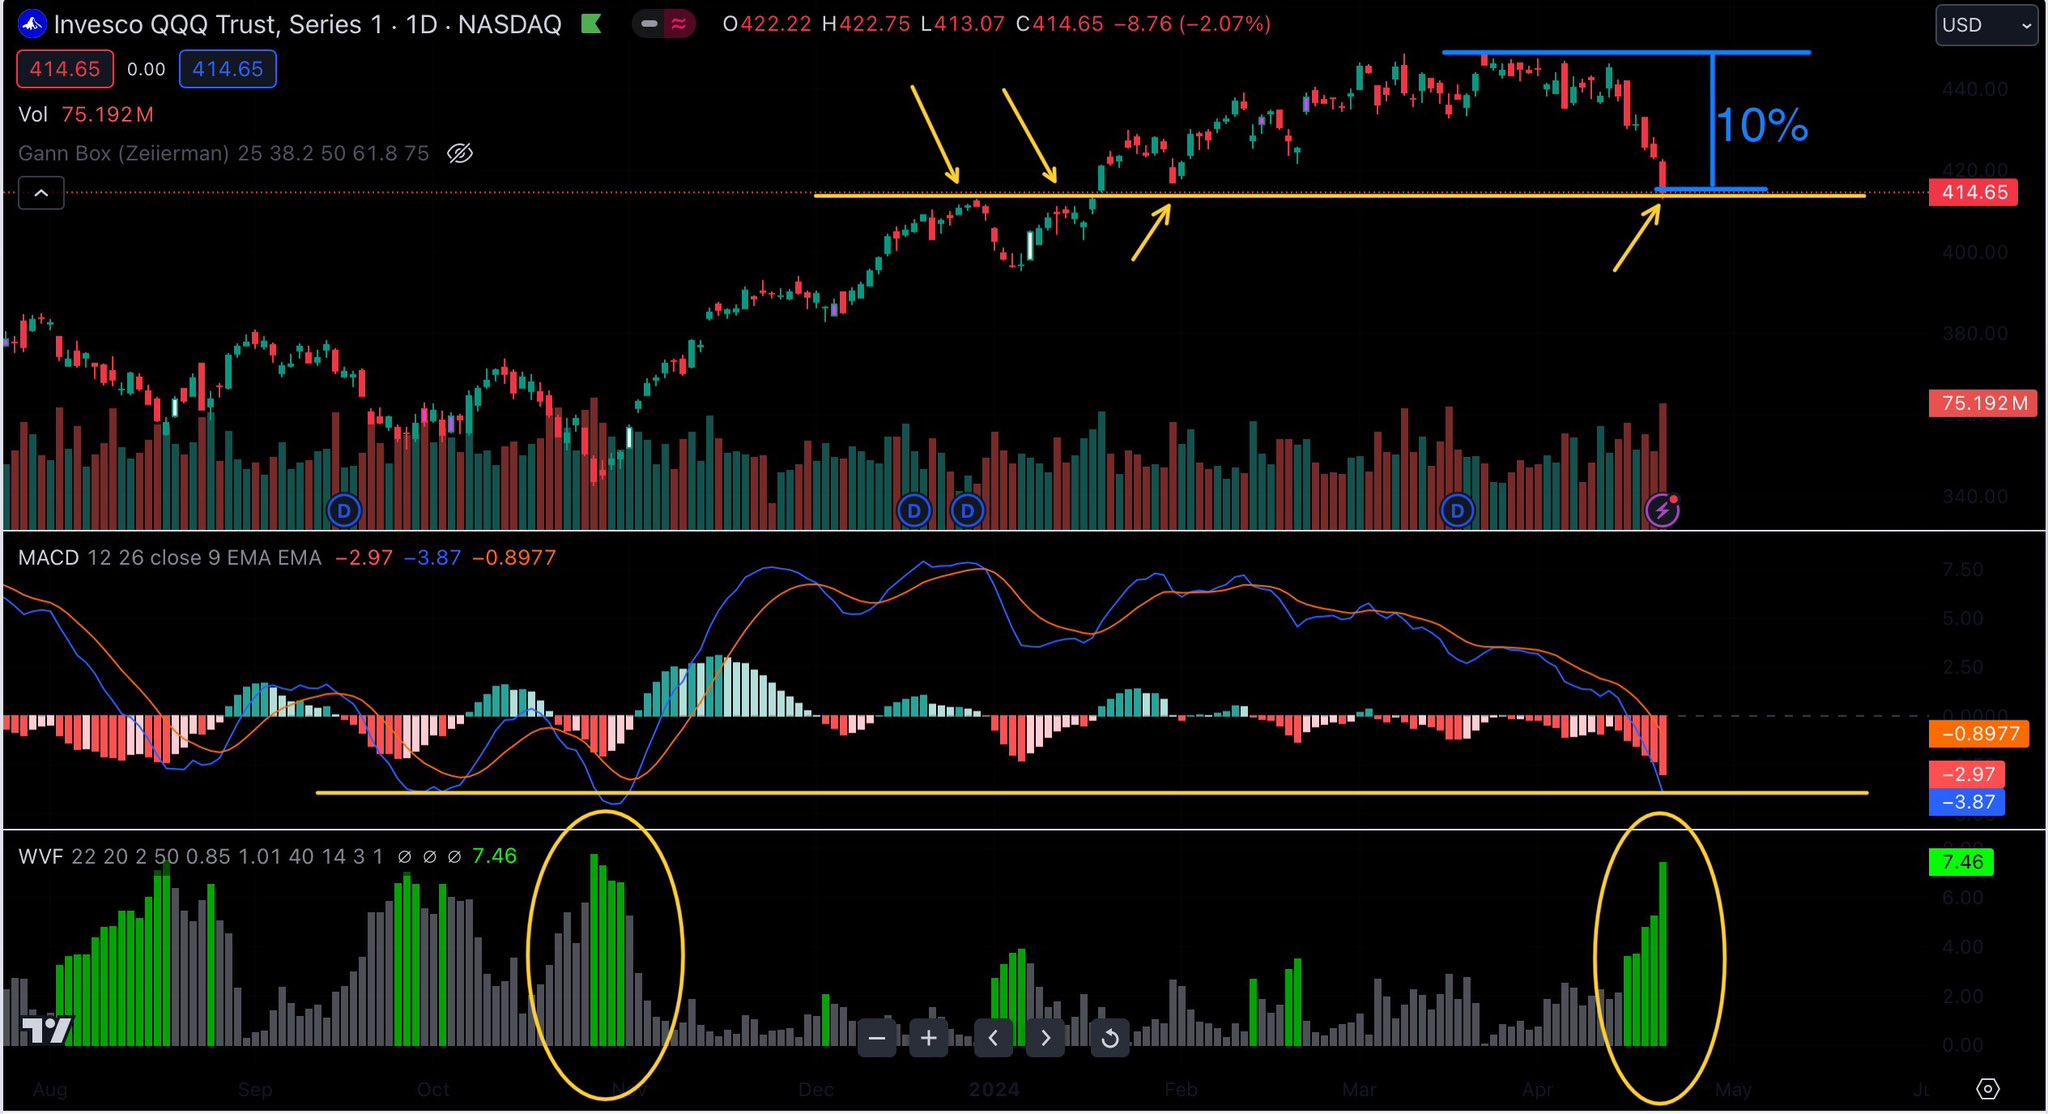Click the TradingView logo in chart corner

pyautogui.click(x=47, y=1030)
